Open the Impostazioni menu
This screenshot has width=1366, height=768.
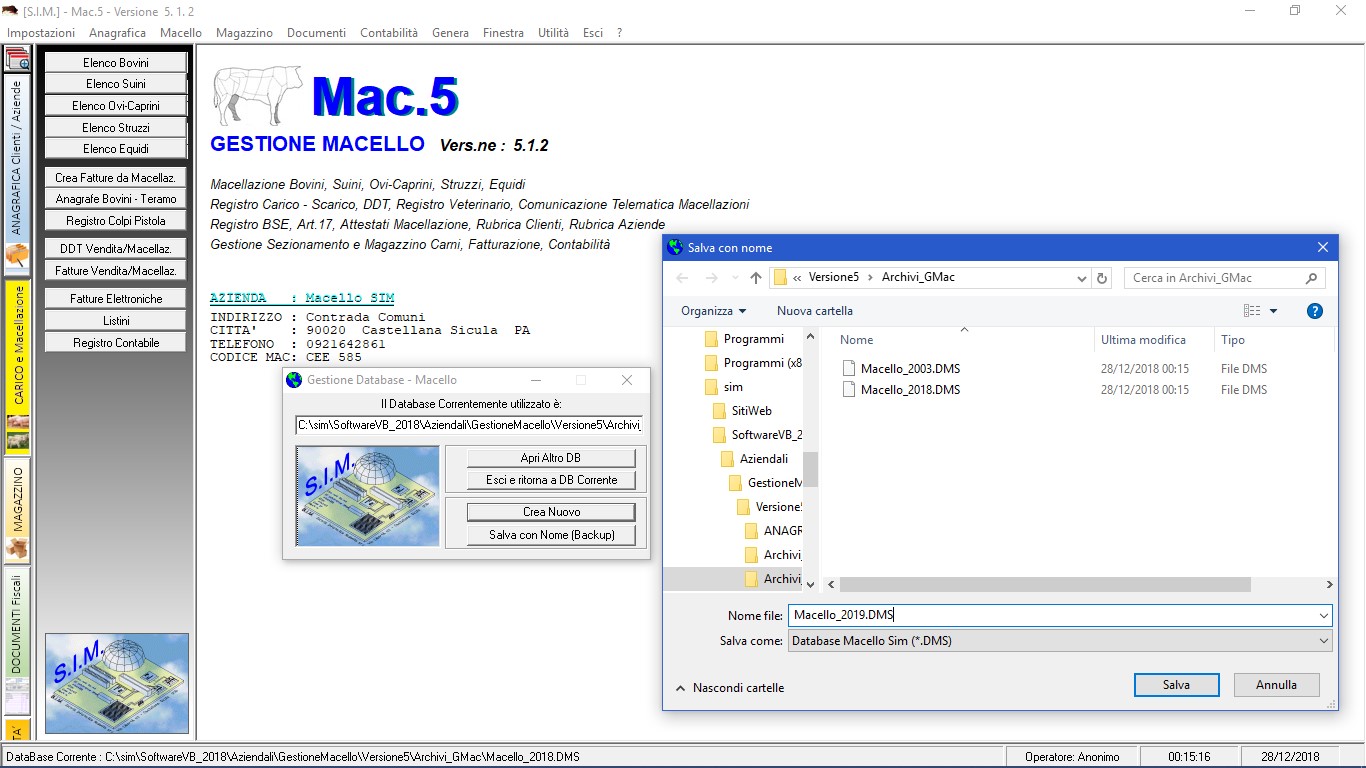pyautogui.click(x=41, y=33)
